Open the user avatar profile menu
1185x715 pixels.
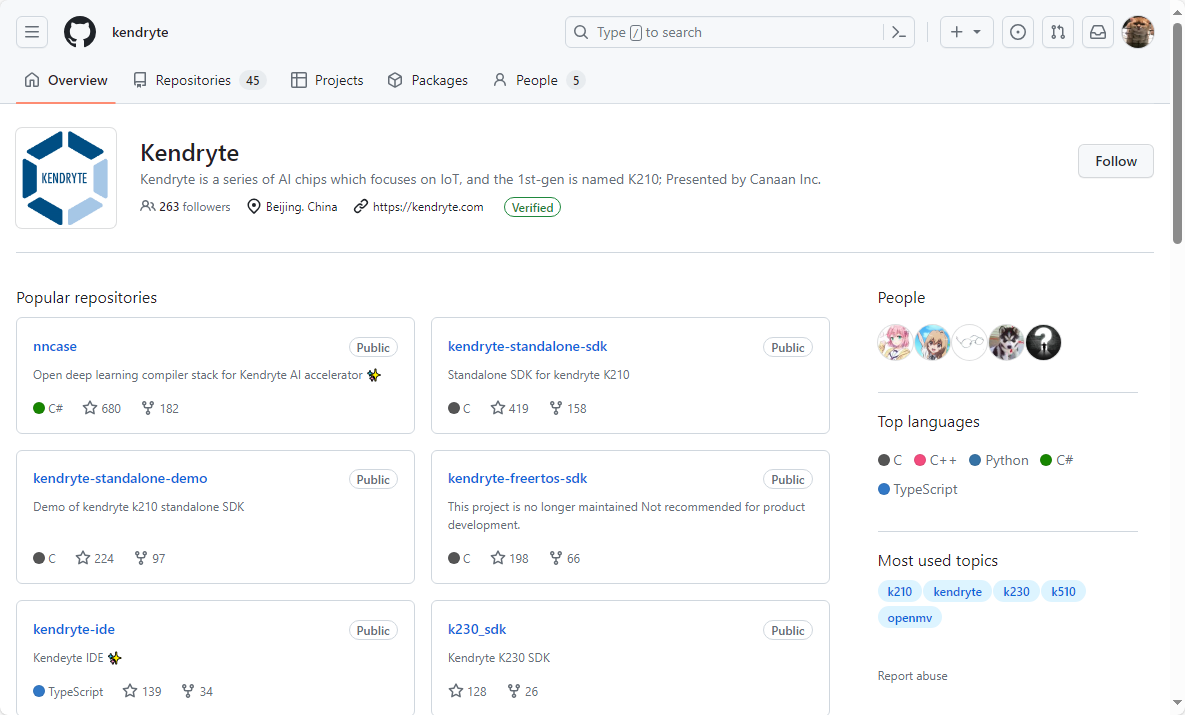[1138, 32]
